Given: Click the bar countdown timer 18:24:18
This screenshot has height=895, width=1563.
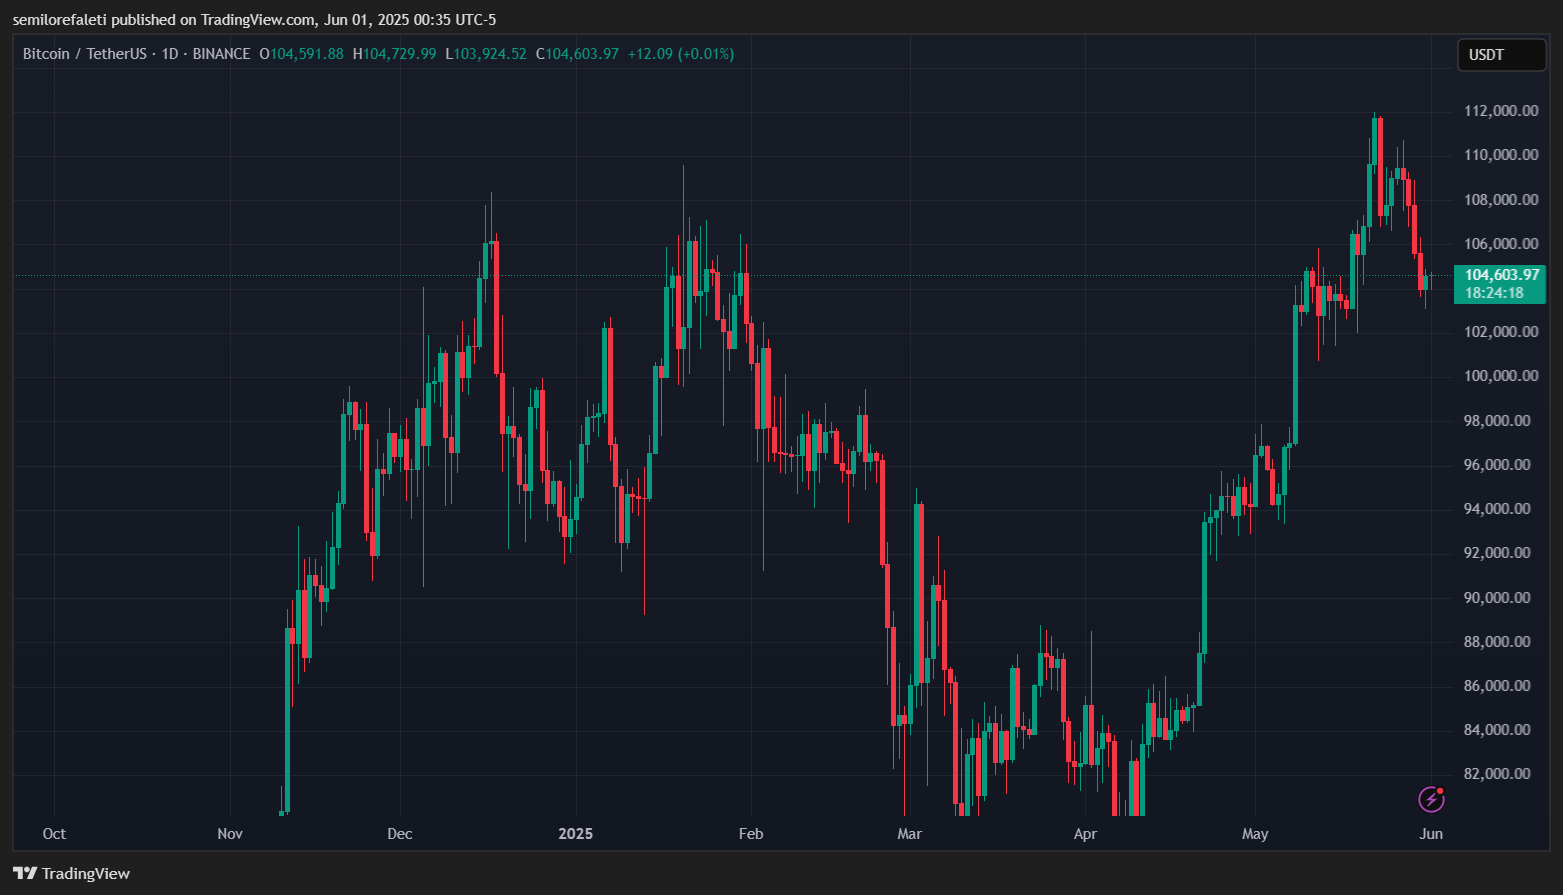Looking at the screenshot, I should (1494, 293).
